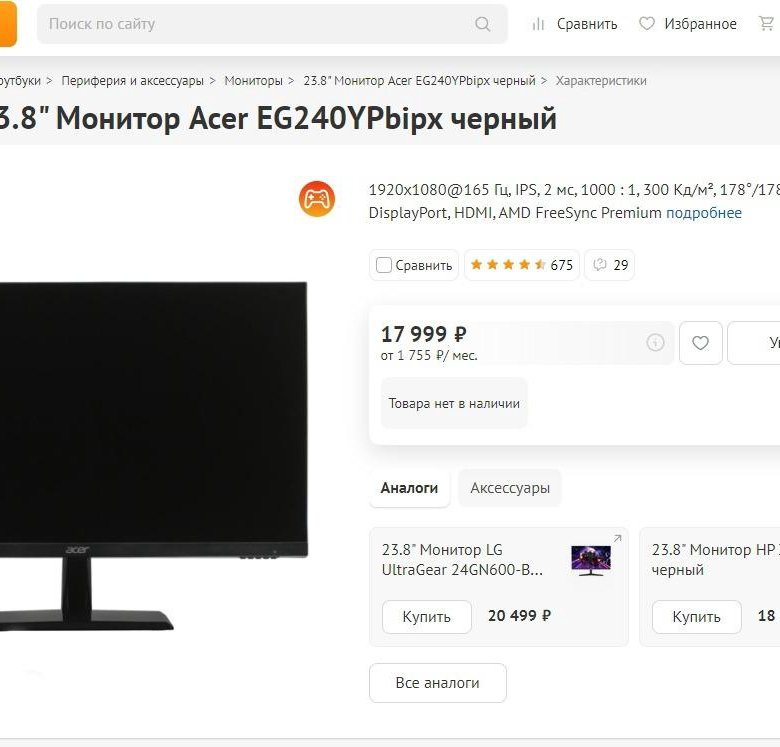Click the orange gamepad badge icon
780x747 pixels.
click(x=317, y=199)
